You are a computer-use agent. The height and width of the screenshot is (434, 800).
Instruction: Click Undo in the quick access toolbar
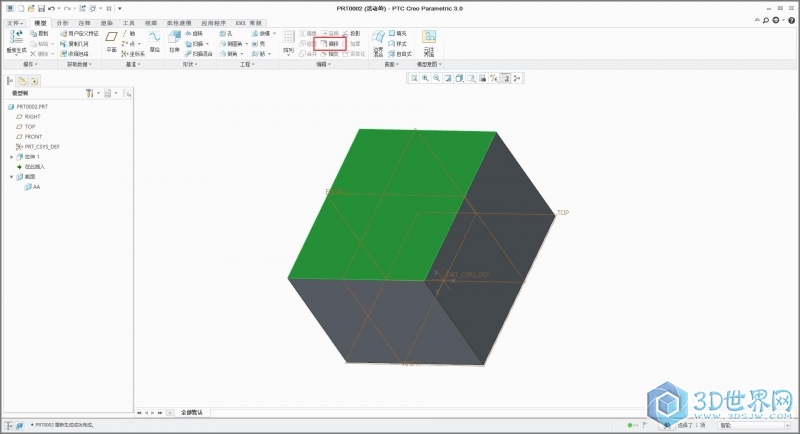coord(51,9)
